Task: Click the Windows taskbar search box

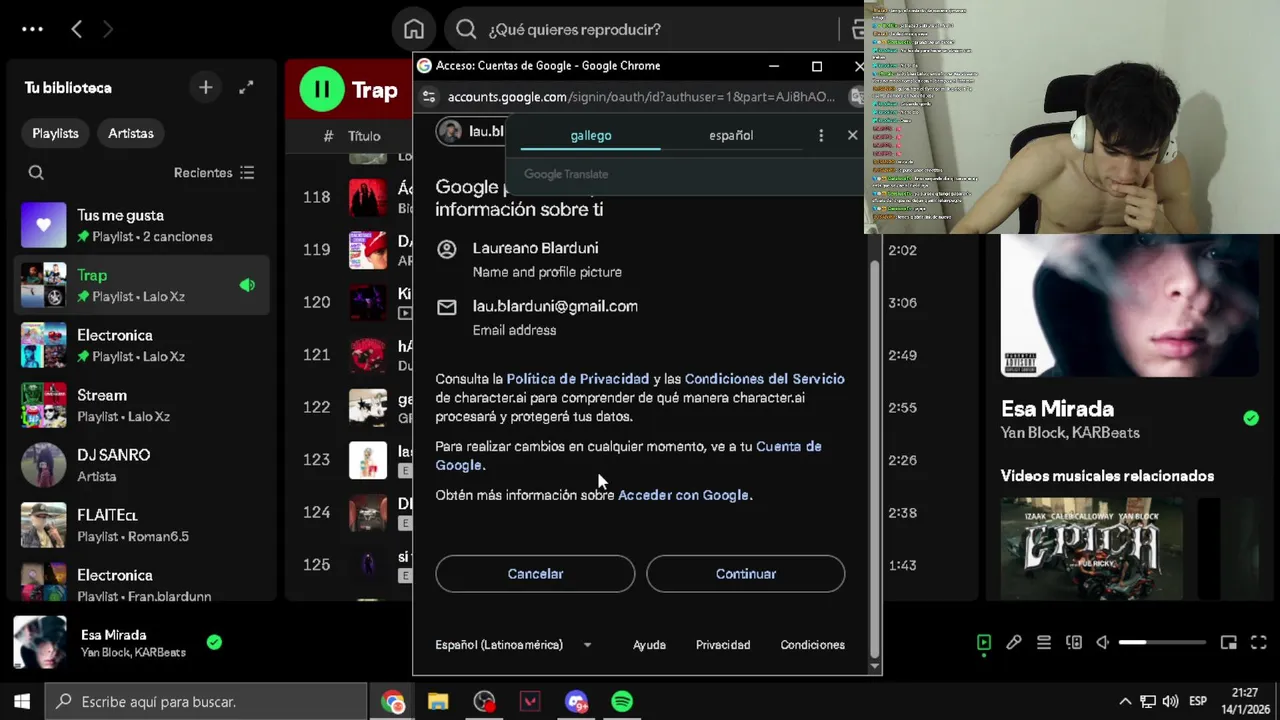Action: coord(207,702)
